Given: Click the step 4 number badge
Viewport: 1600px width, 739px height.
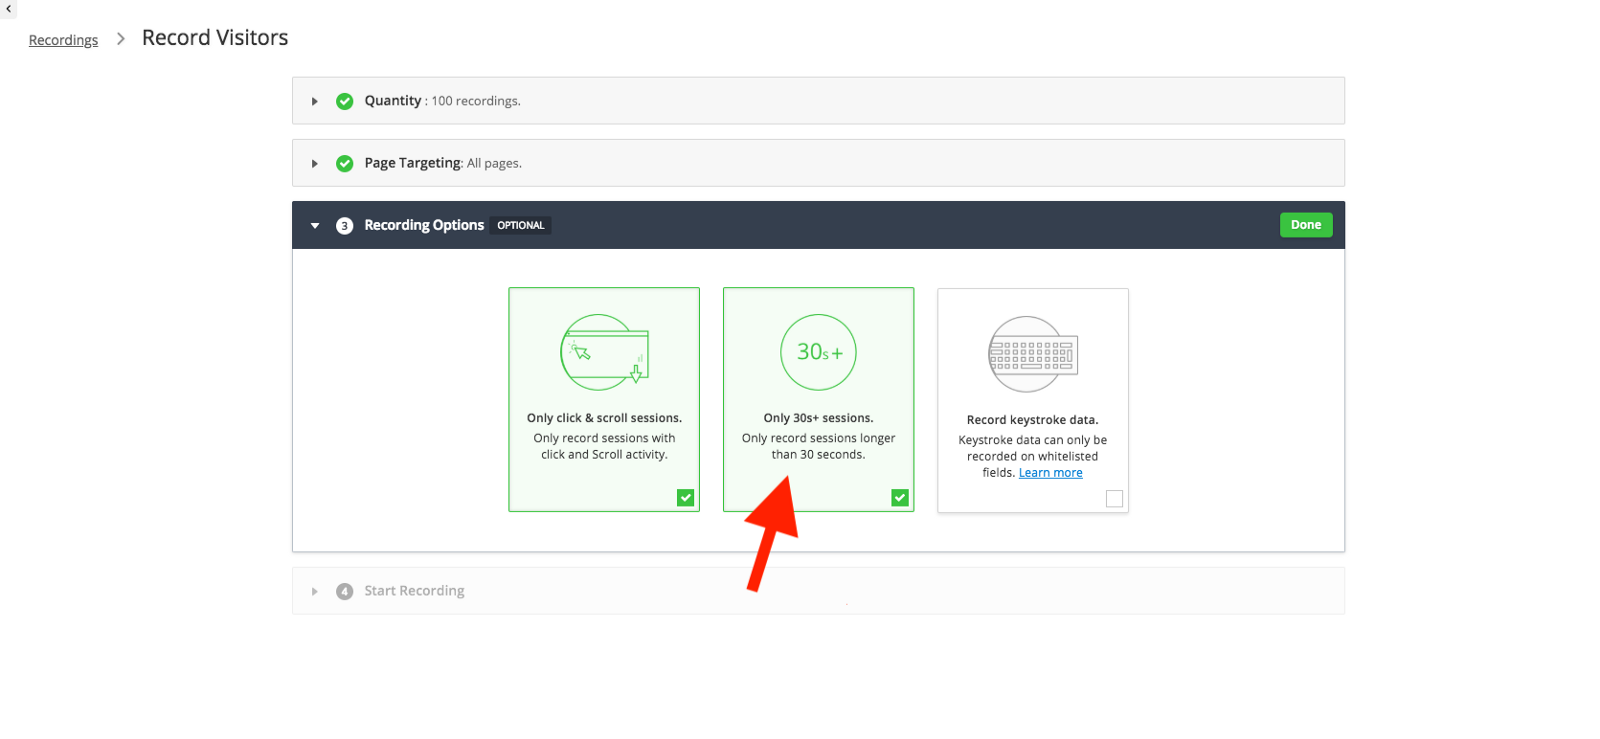Looking at the screenshot, I should (x=345, y=591).
